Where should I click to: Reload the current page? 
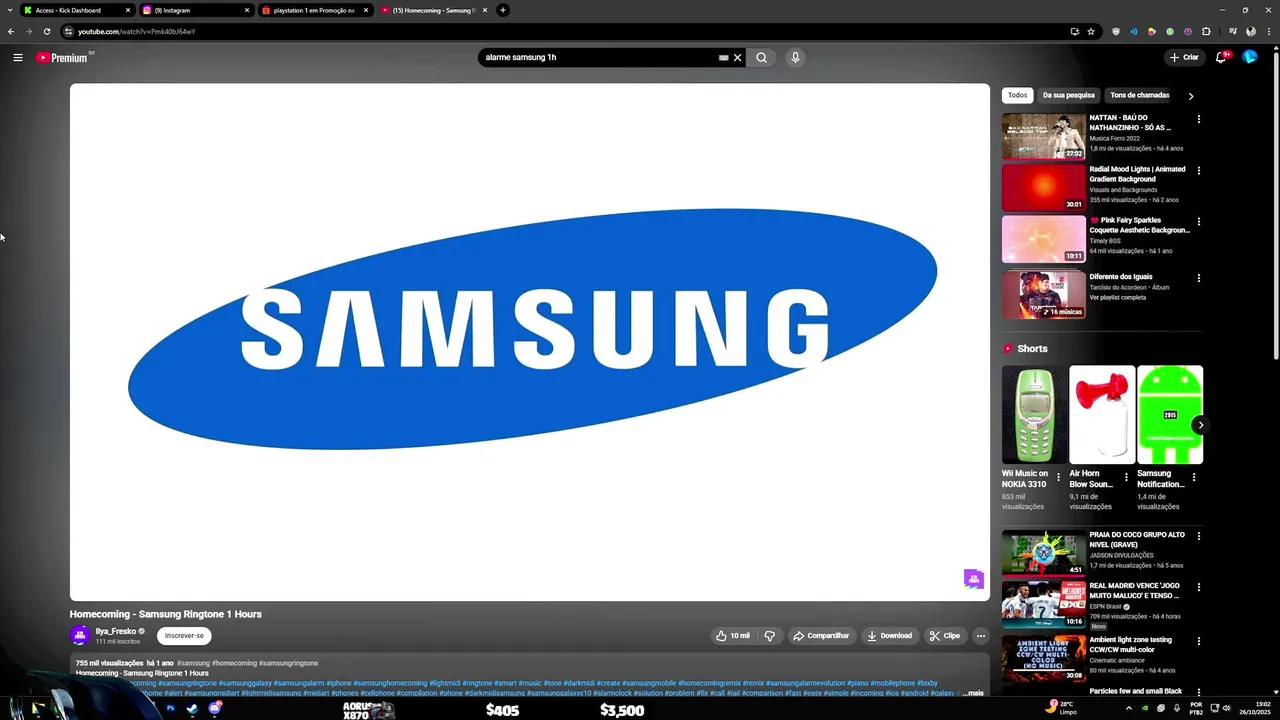46,31
